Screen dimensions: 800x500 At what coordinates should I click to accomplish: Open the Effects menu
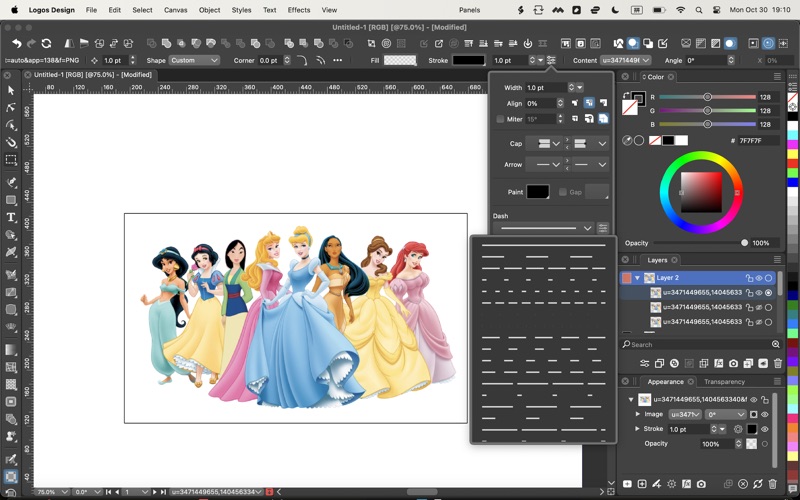pyautogui.click(x=298, y=10)
